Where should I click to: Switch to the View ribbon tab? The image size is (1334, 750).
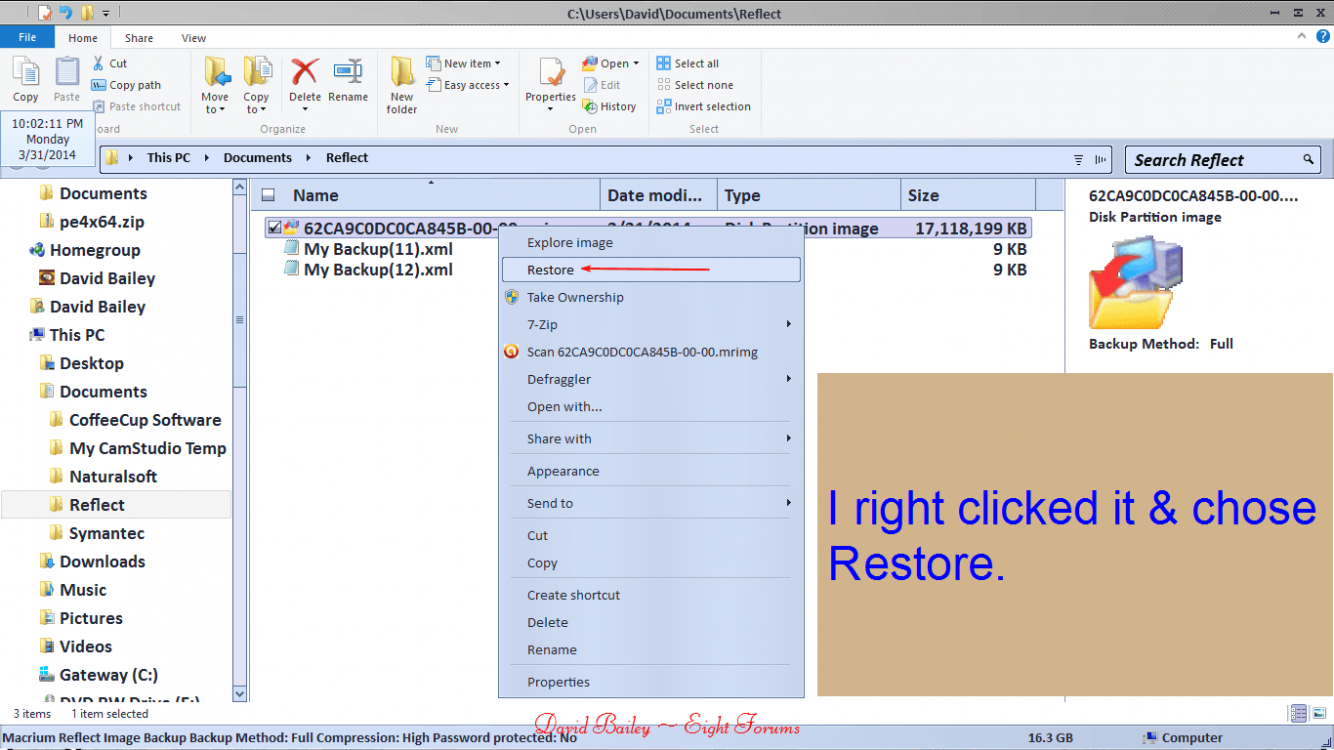(194, 38)
